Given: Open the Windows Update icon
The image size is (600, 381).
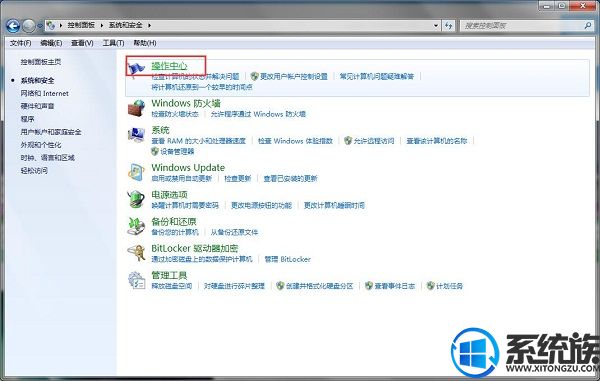Looking at the screenshot, I should click(136, 173).
